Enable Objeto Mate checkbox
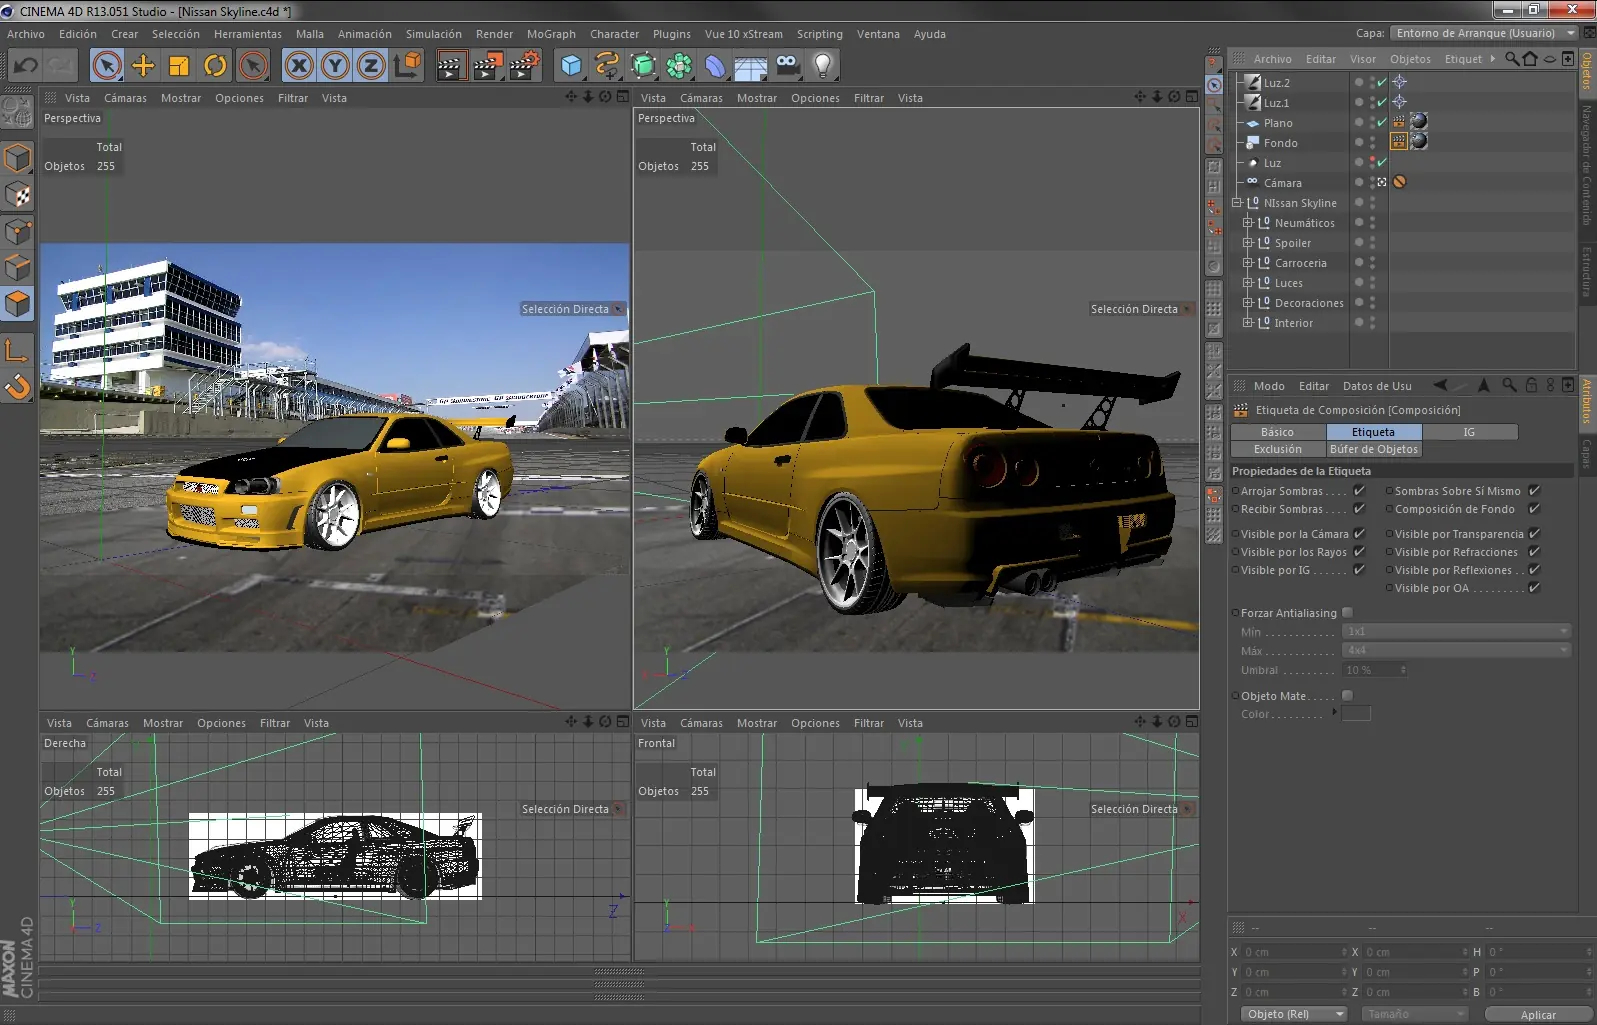Screen dimensions: 1597x1025 pyautogui.click(x=1347, y=696)
